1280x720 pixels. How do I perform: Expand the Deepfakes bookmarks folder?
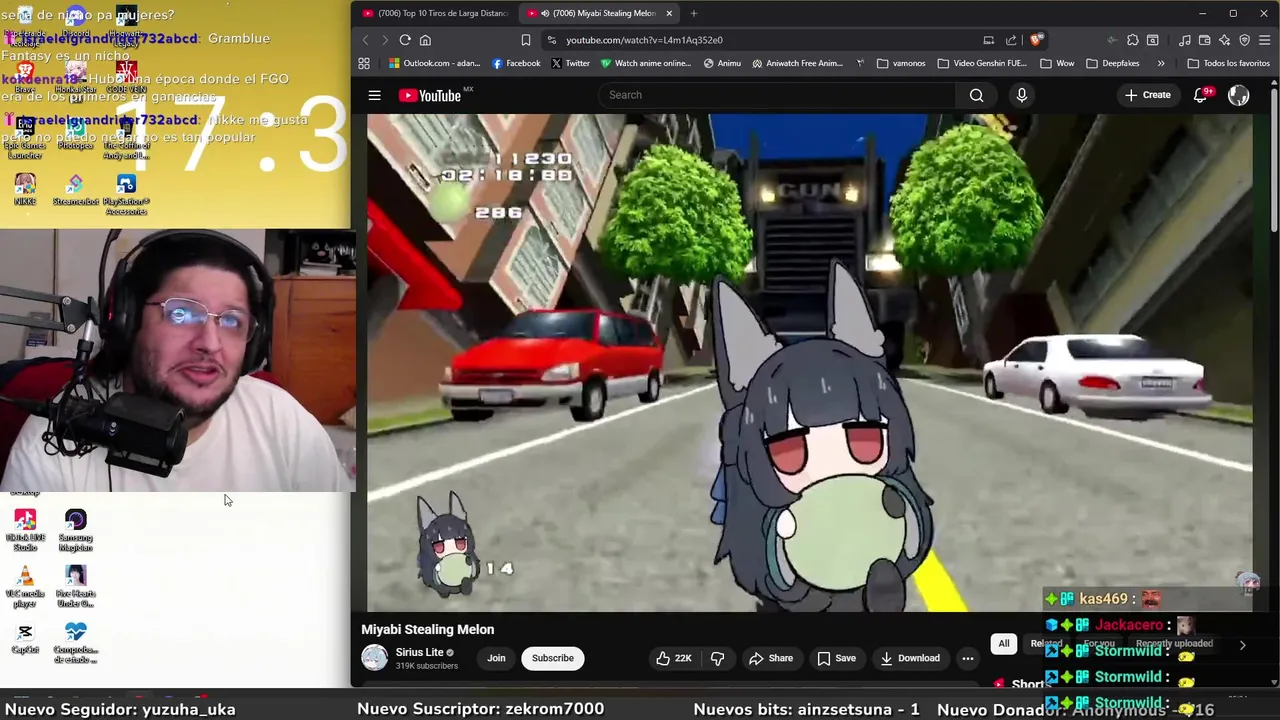pos(1112,63)
